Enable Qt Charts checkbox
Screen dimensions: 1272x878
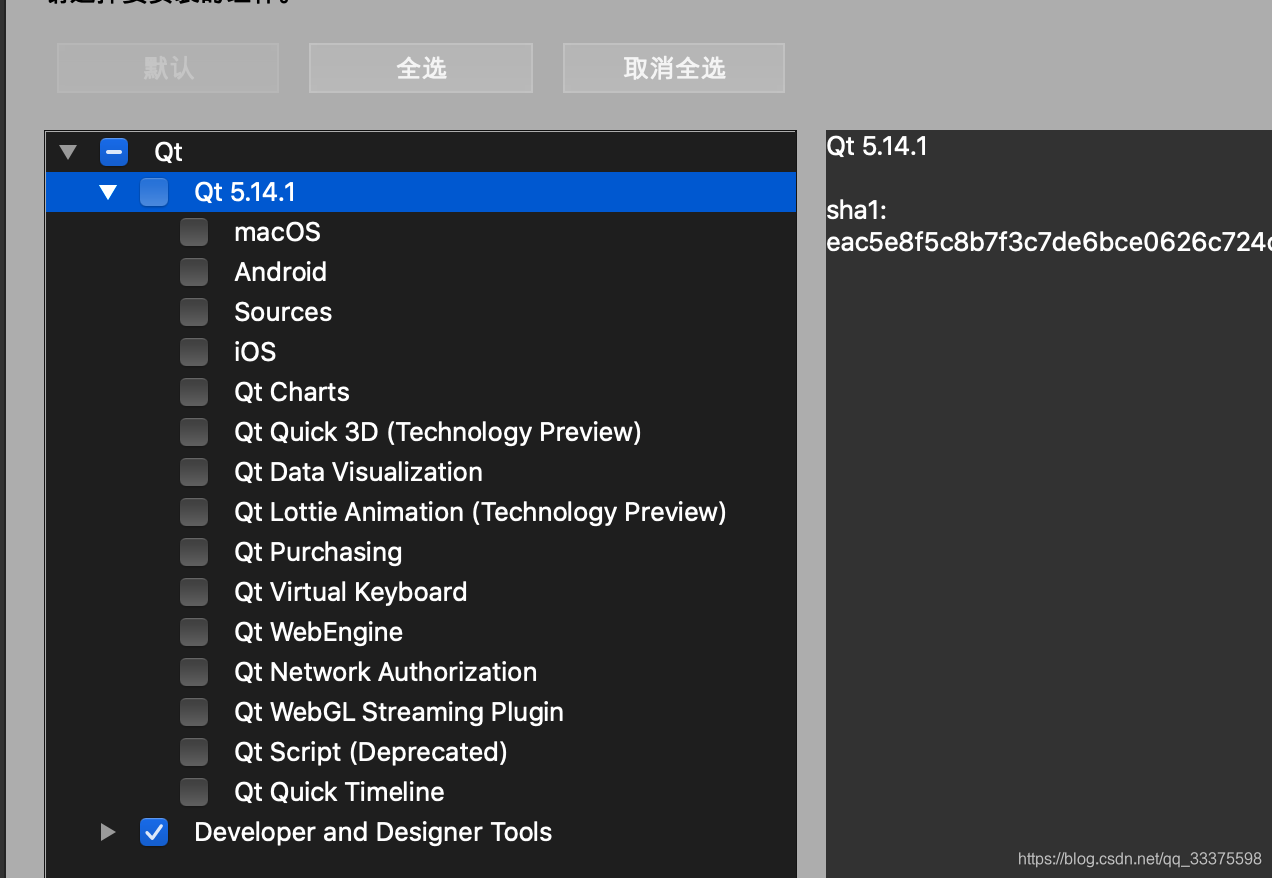pos(194,392)
